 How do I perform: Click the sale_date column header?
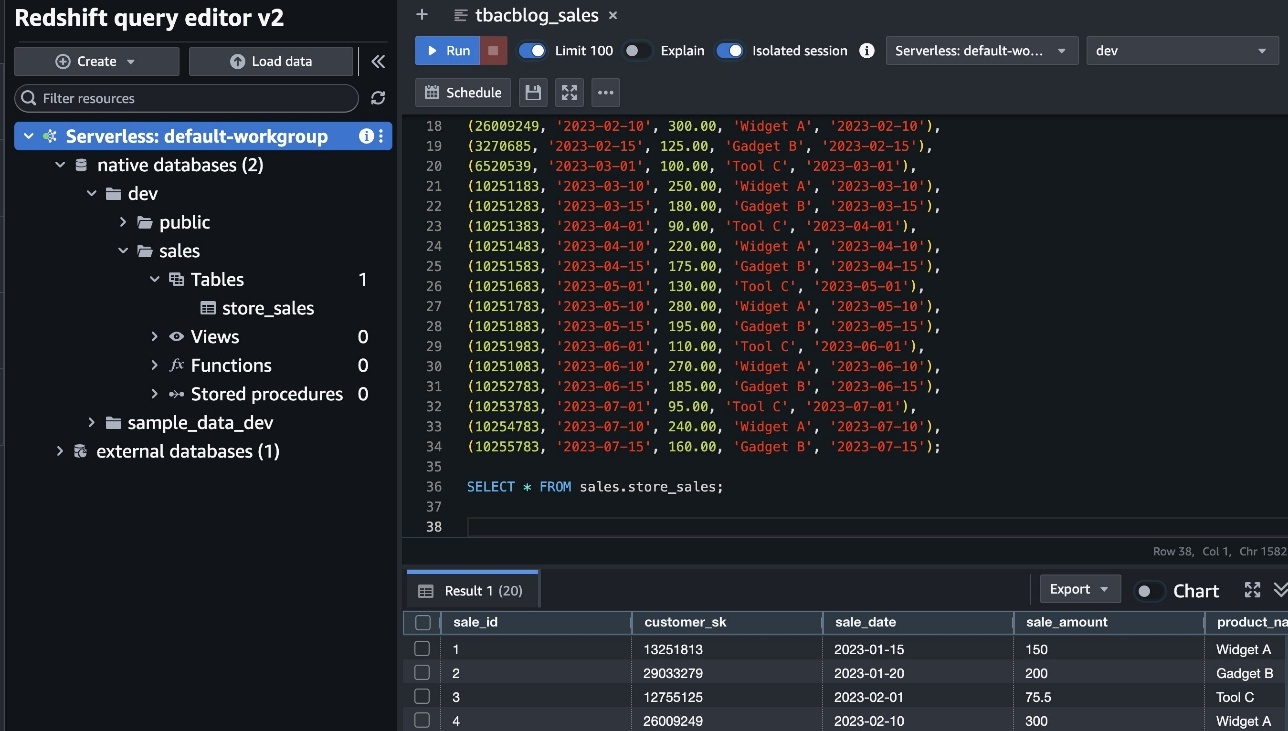pyautogui.click(x=917, y=622)
